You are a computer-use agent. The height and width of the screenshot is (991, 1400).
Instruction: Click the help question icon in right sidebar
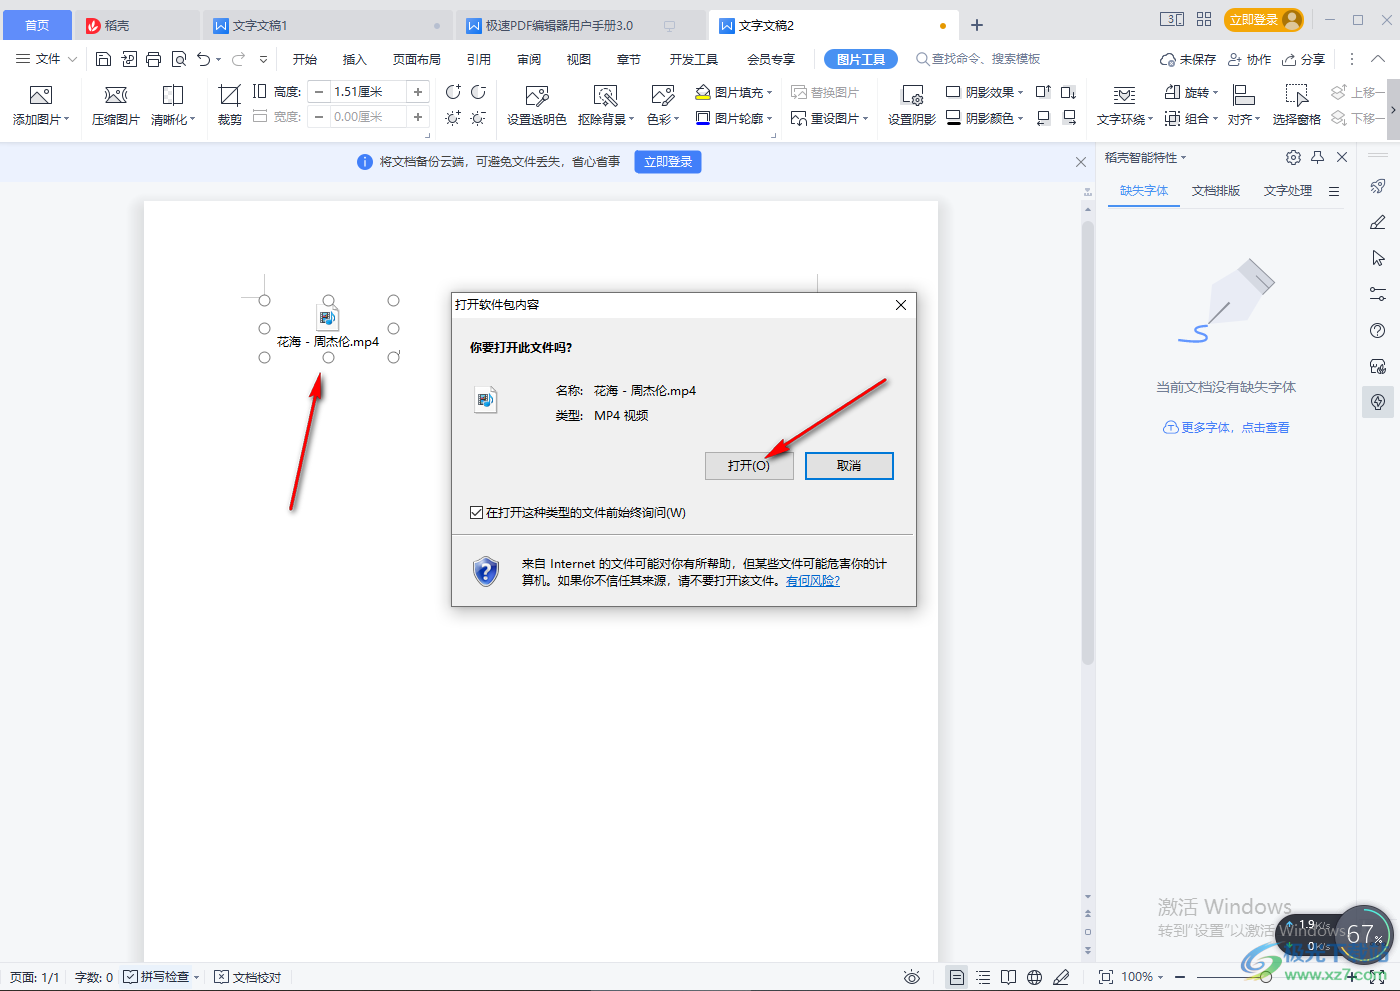1378,330
